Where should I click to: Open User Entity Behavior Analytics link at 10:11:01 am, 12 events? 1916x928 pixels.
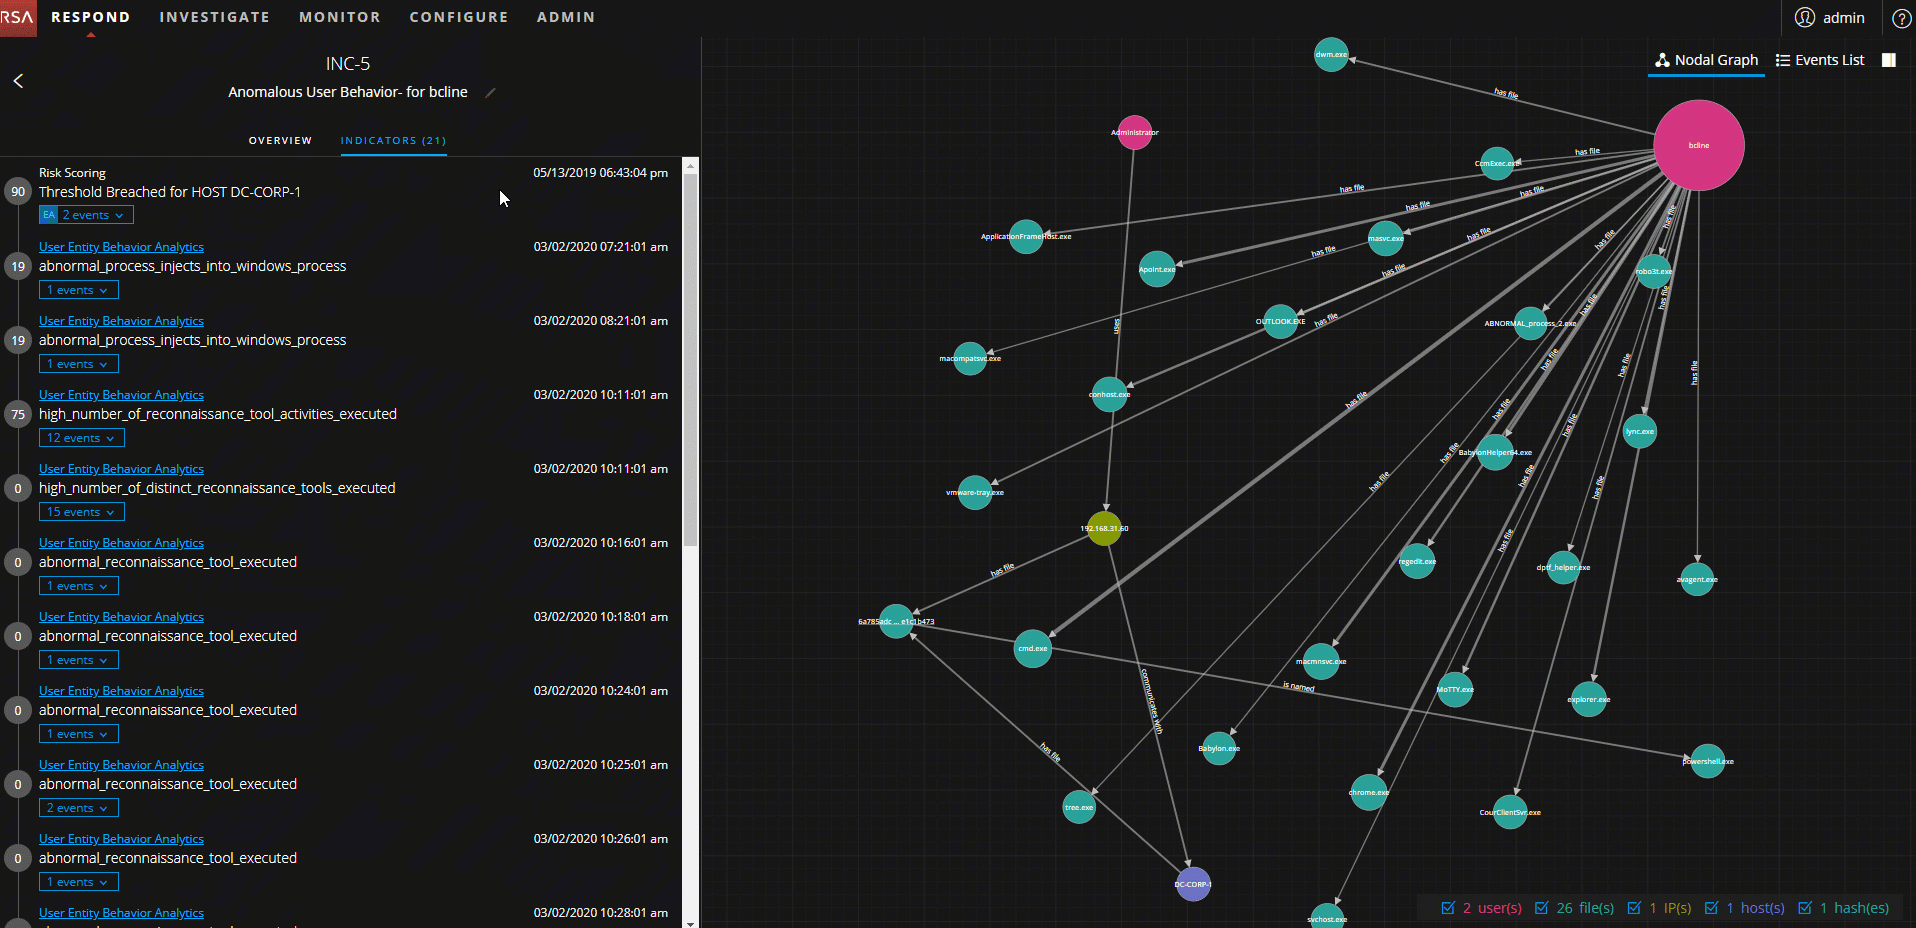coord(121,395)
